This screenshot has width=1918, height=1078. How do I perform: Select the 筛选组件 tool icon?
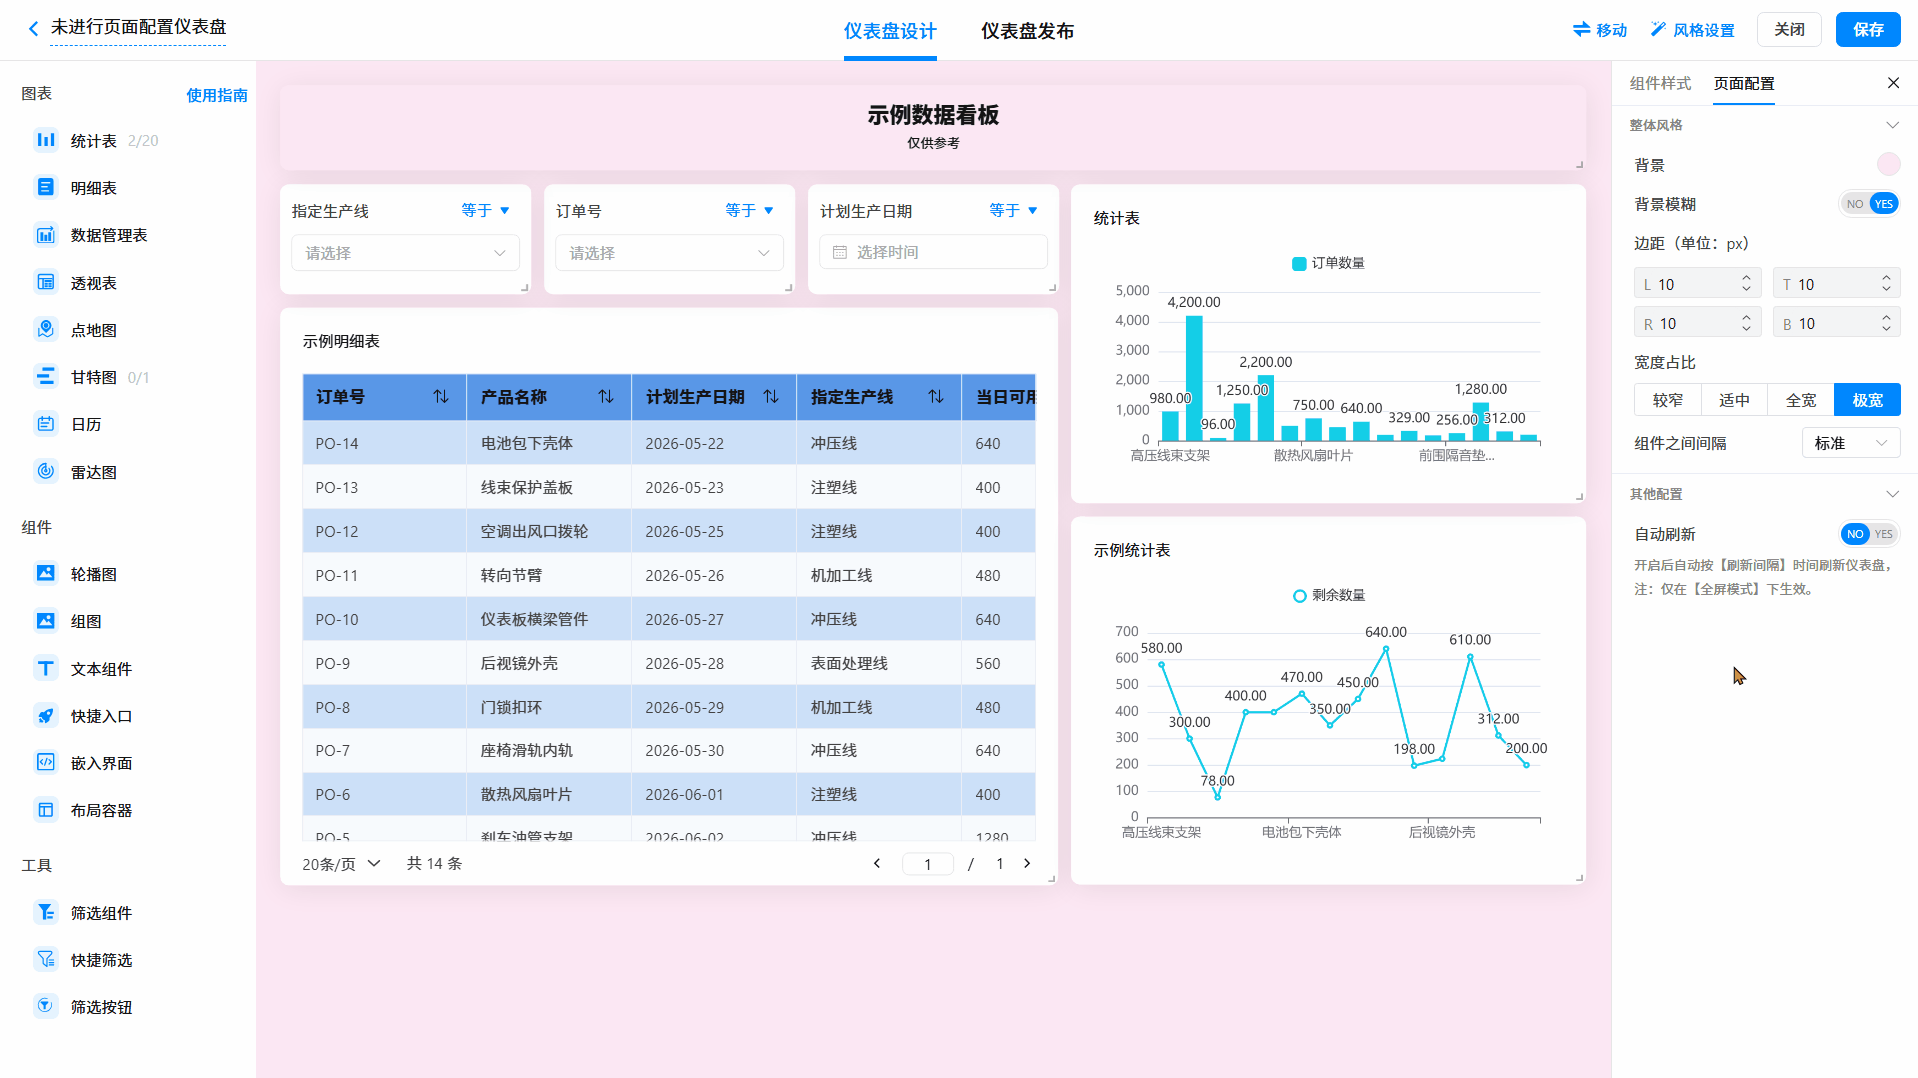tap(46, 912)
